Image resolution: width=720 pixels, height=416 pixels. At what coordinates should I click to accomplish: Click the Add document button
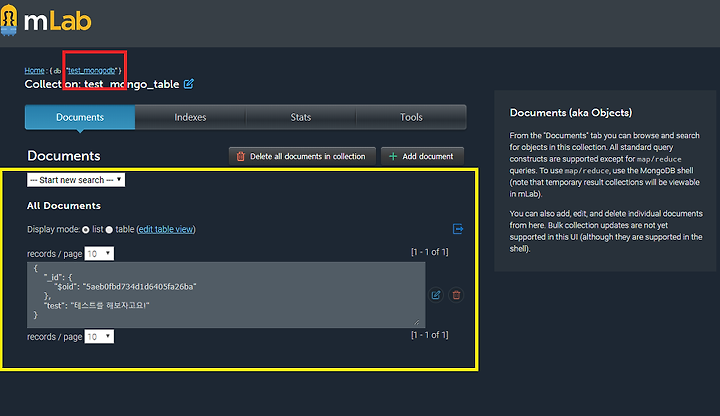(x=422, y=156)
